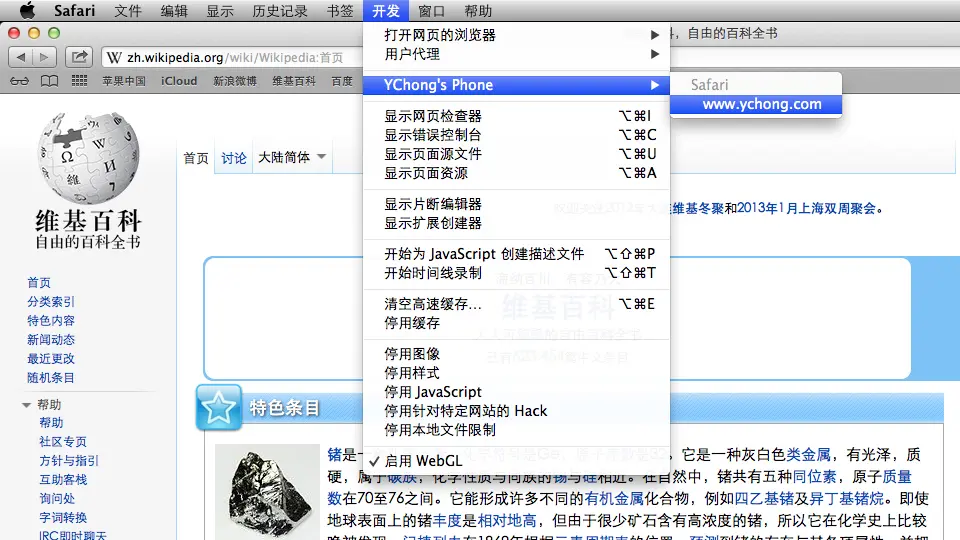Open 苹果中国 bookmark
This screenshot has width=960, height=540.
coord(124,81)
